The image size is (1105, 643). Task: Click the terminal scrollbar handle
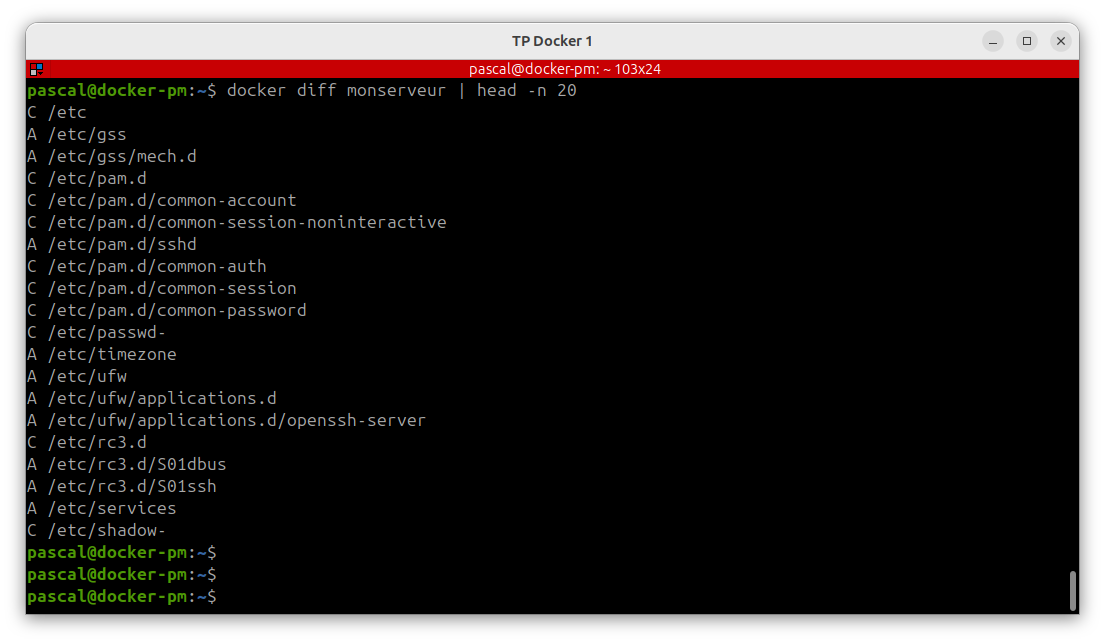click(1072, 590)
